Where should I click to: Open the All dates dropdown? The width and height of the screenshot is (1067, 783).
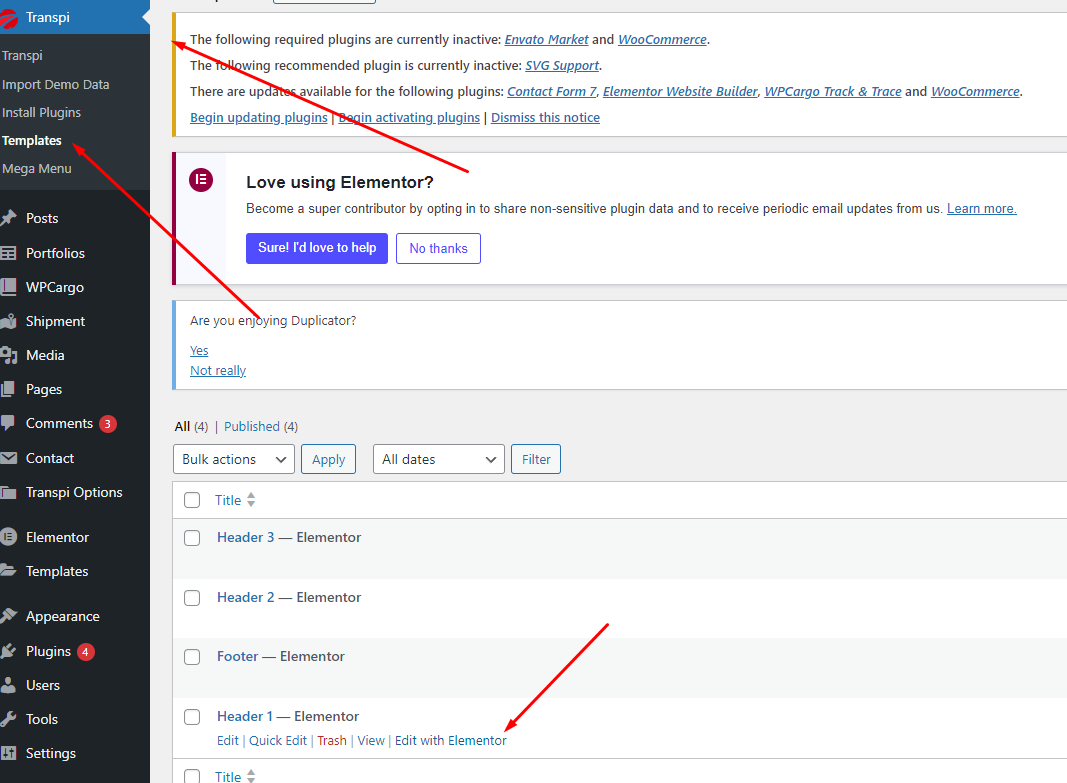point(439,459)
